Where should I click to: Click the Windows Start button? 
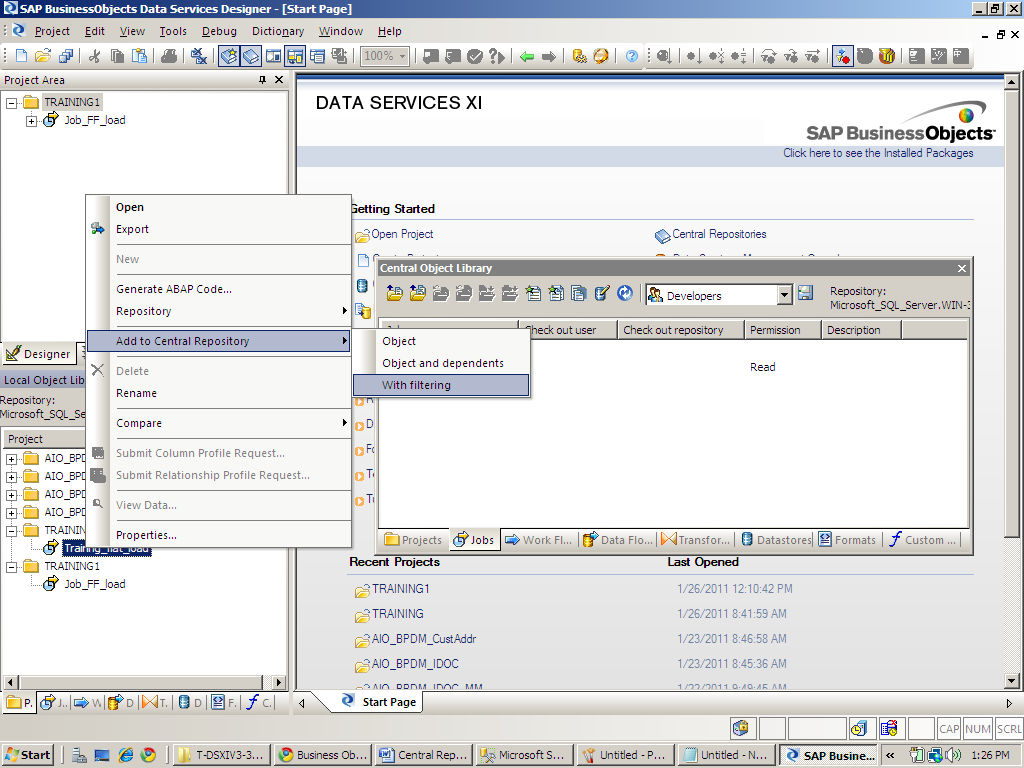27,756
